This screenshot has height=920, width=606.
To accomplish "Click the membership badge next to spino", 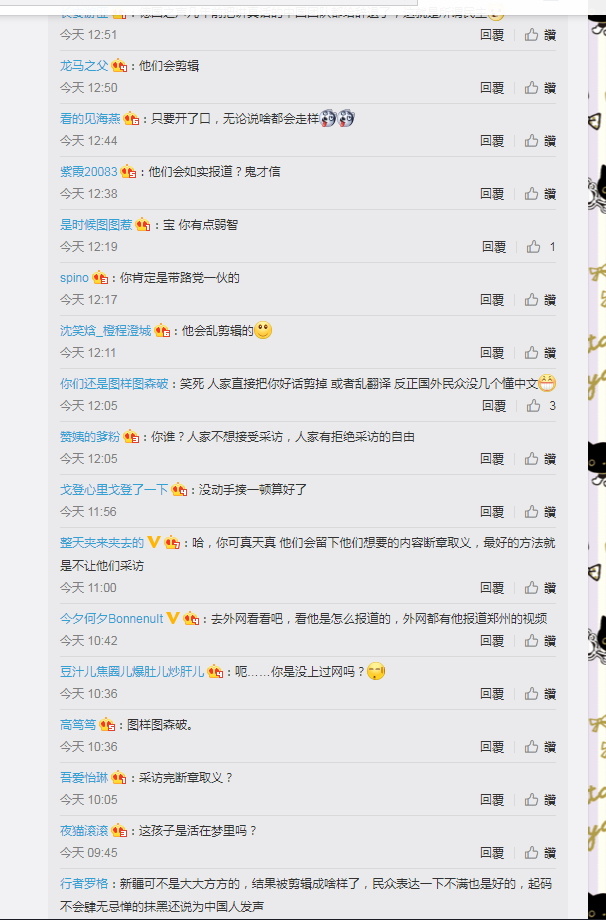I will 100,278.
